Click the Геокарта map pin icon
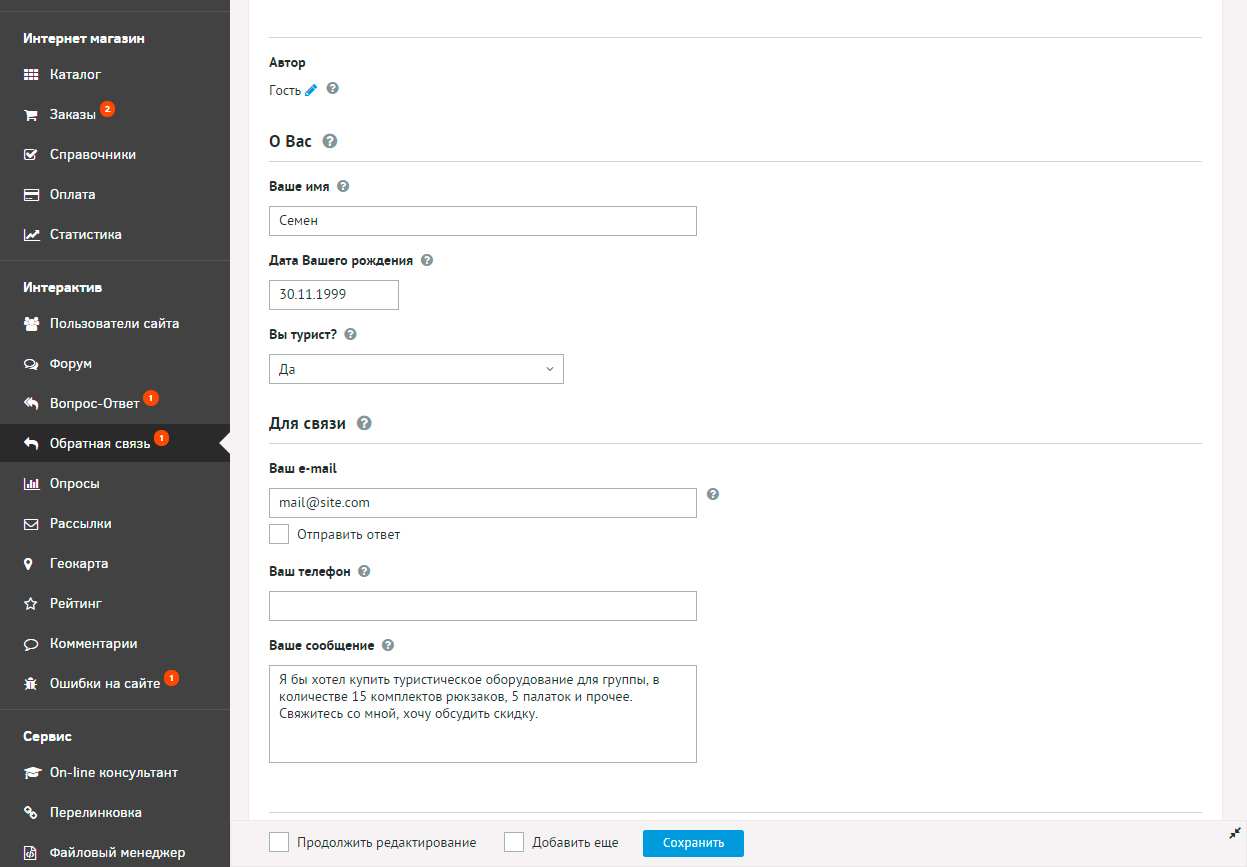1247x867 pixels. pos(29,564)
